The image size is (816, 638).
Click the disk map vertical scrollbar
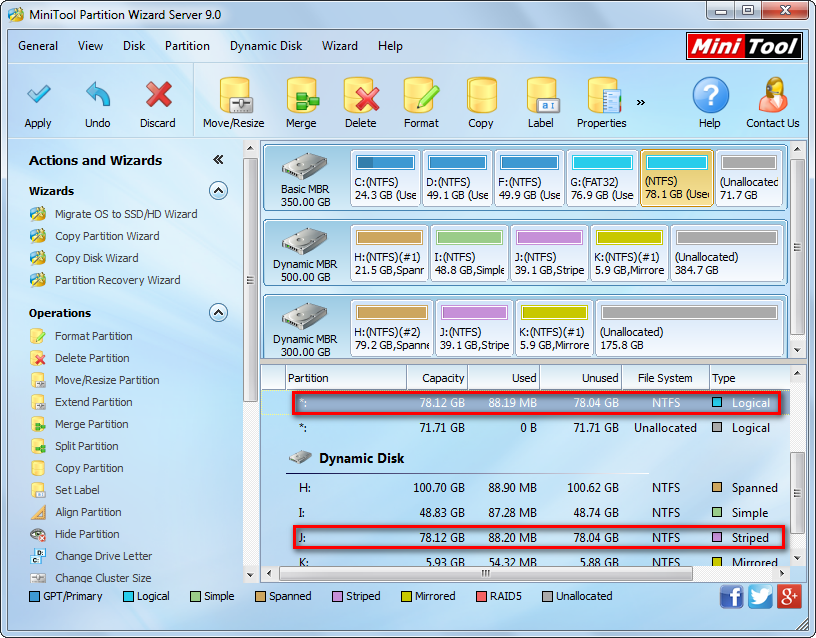(x=797, y=249)
